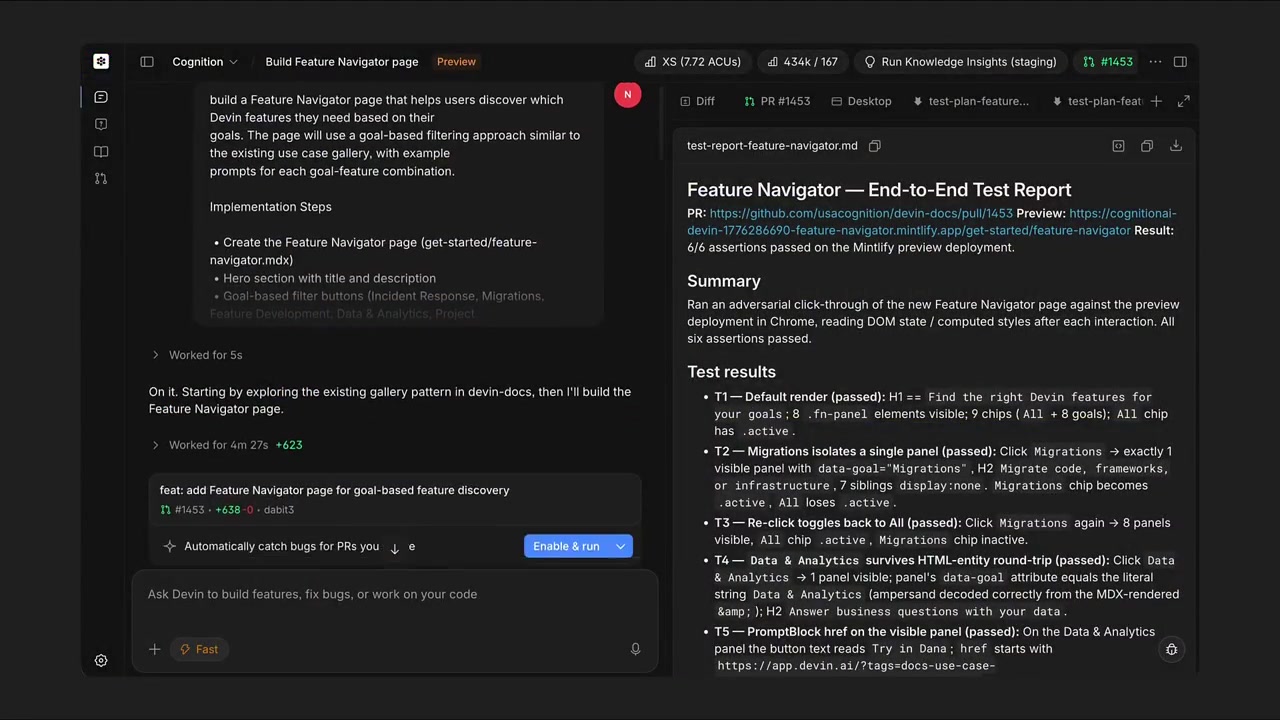The height and width of the screenshot is (720, 1280).
Task: Toggle the right panel layout icon
Action: pos(1180,62)
